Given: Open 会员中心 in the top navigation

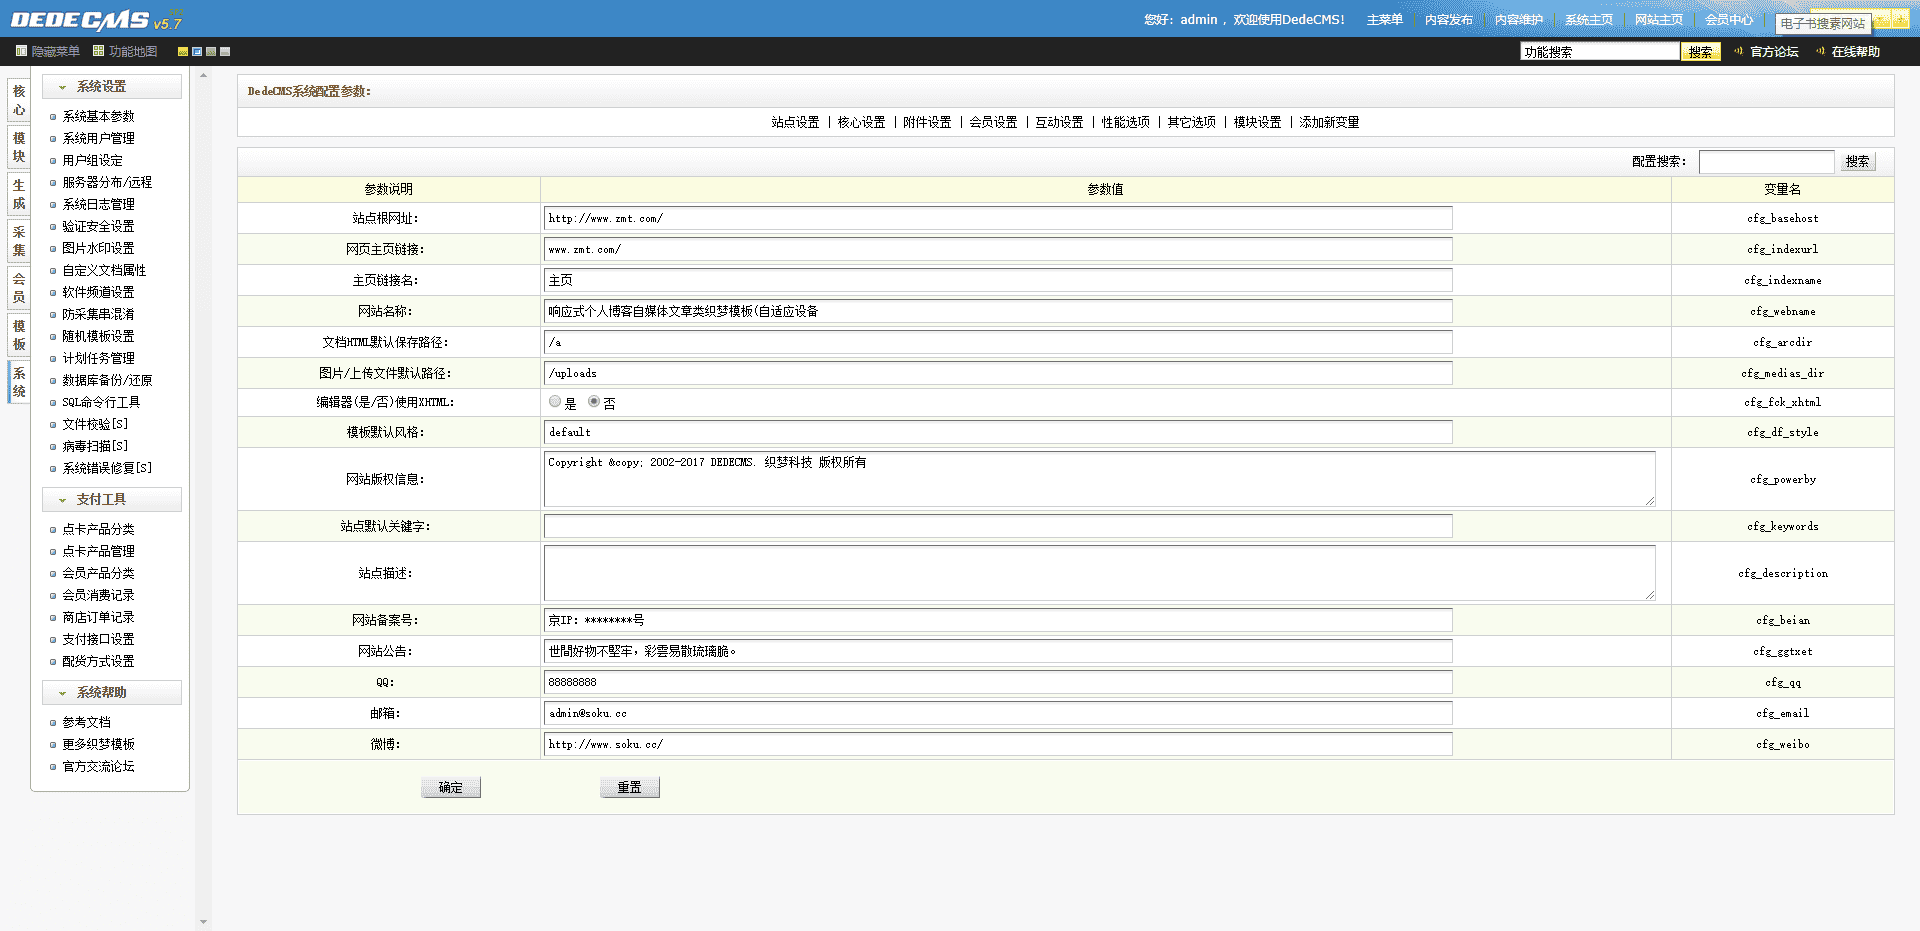Looking at the screenshot, I should (x=1729, y=20).
